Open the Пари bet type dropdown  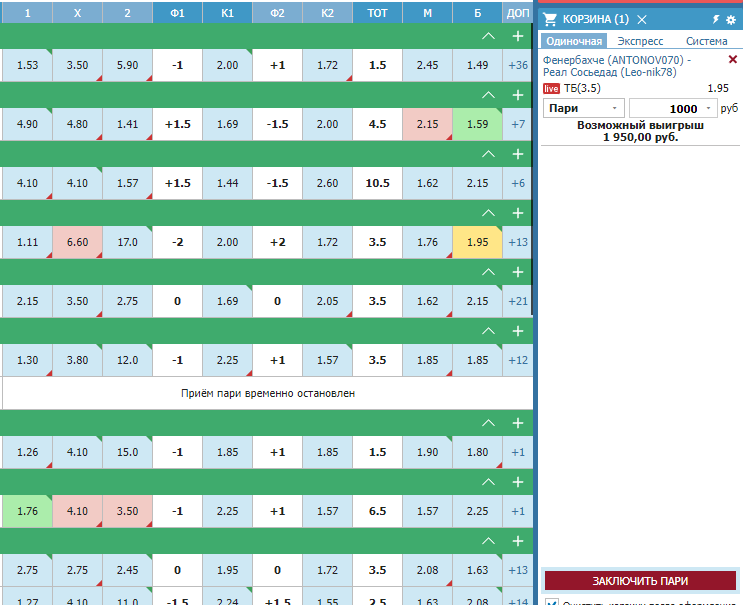pyautogui.click(x=584, y=108)
